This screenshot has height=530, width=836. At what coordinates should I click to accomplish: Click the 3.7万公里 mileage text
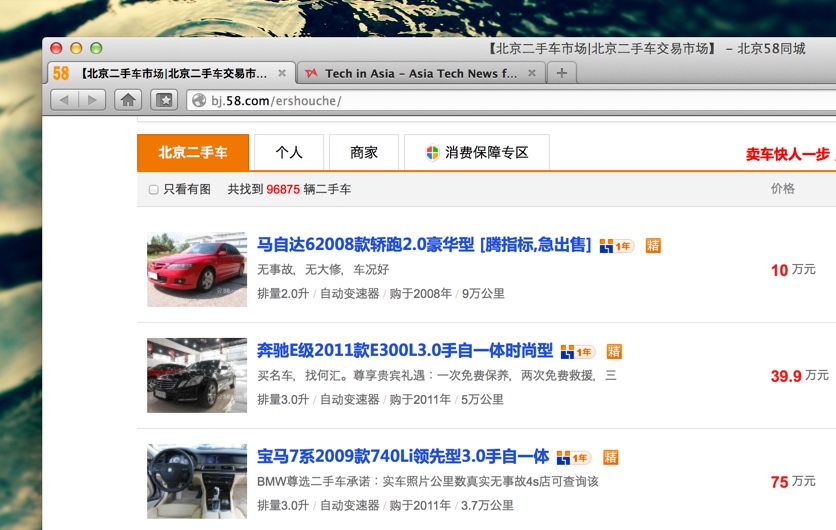(x=487, y=505)
